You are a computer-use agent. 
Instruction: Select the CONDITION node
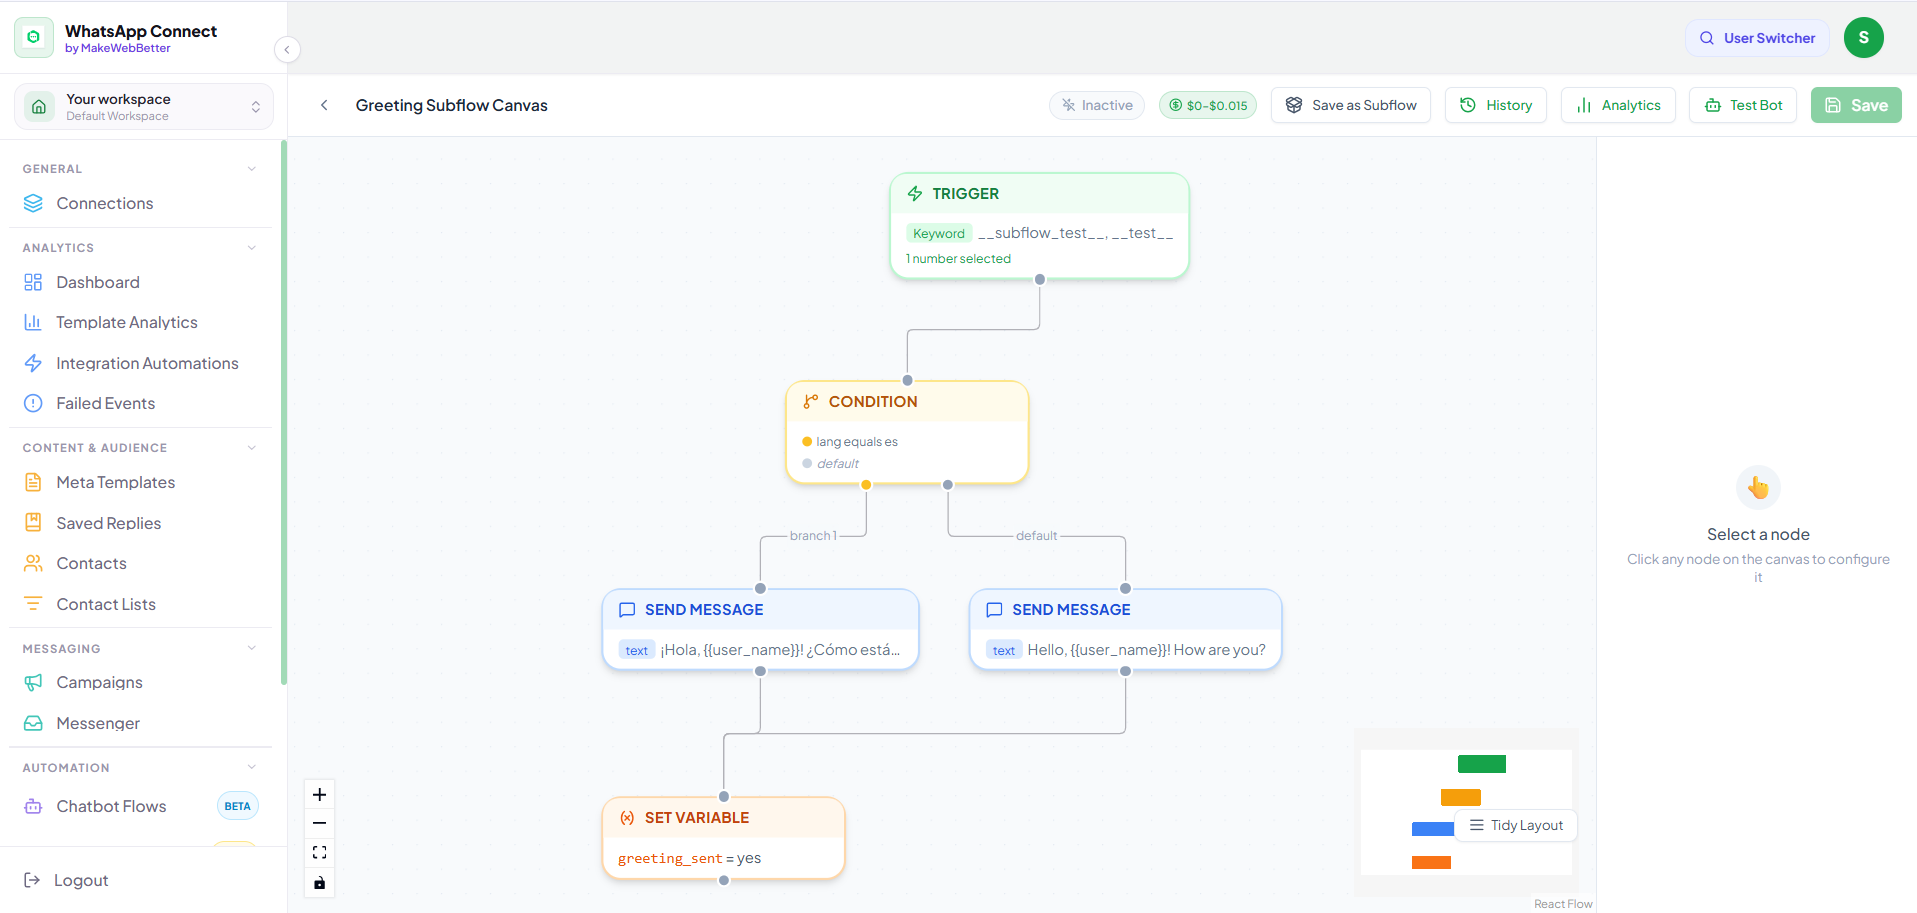(x=907, y=432)
